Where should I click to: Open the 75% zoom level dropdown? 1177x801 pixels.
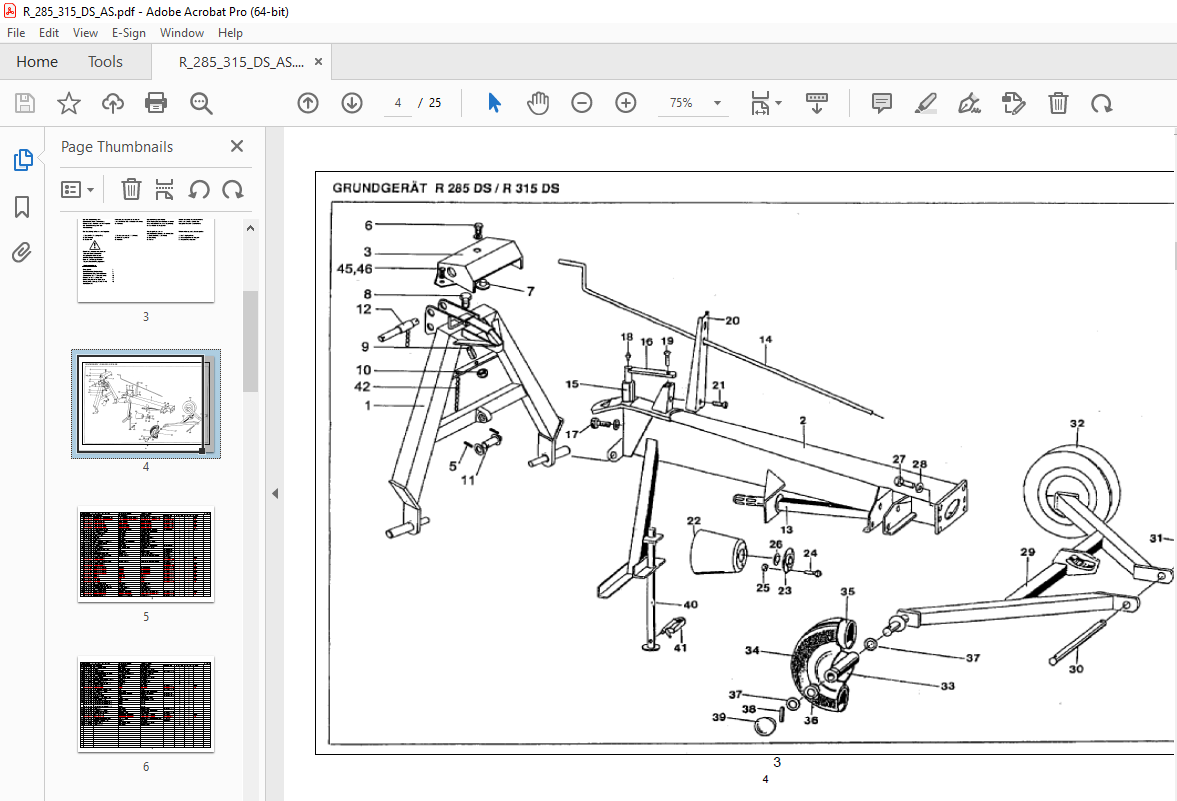click(x=717, y=103)
